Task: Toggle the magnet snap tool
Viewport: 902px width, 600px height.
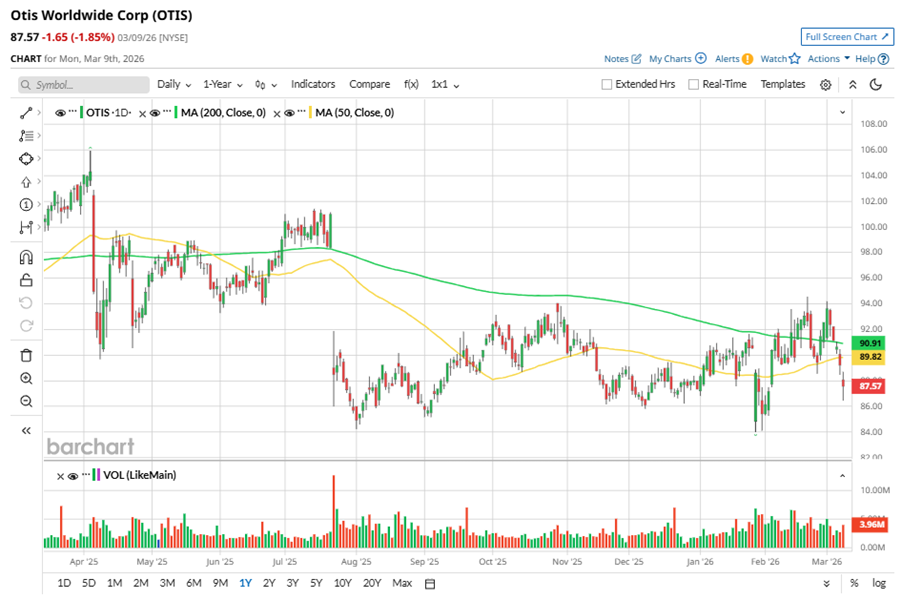Action: 26,257
